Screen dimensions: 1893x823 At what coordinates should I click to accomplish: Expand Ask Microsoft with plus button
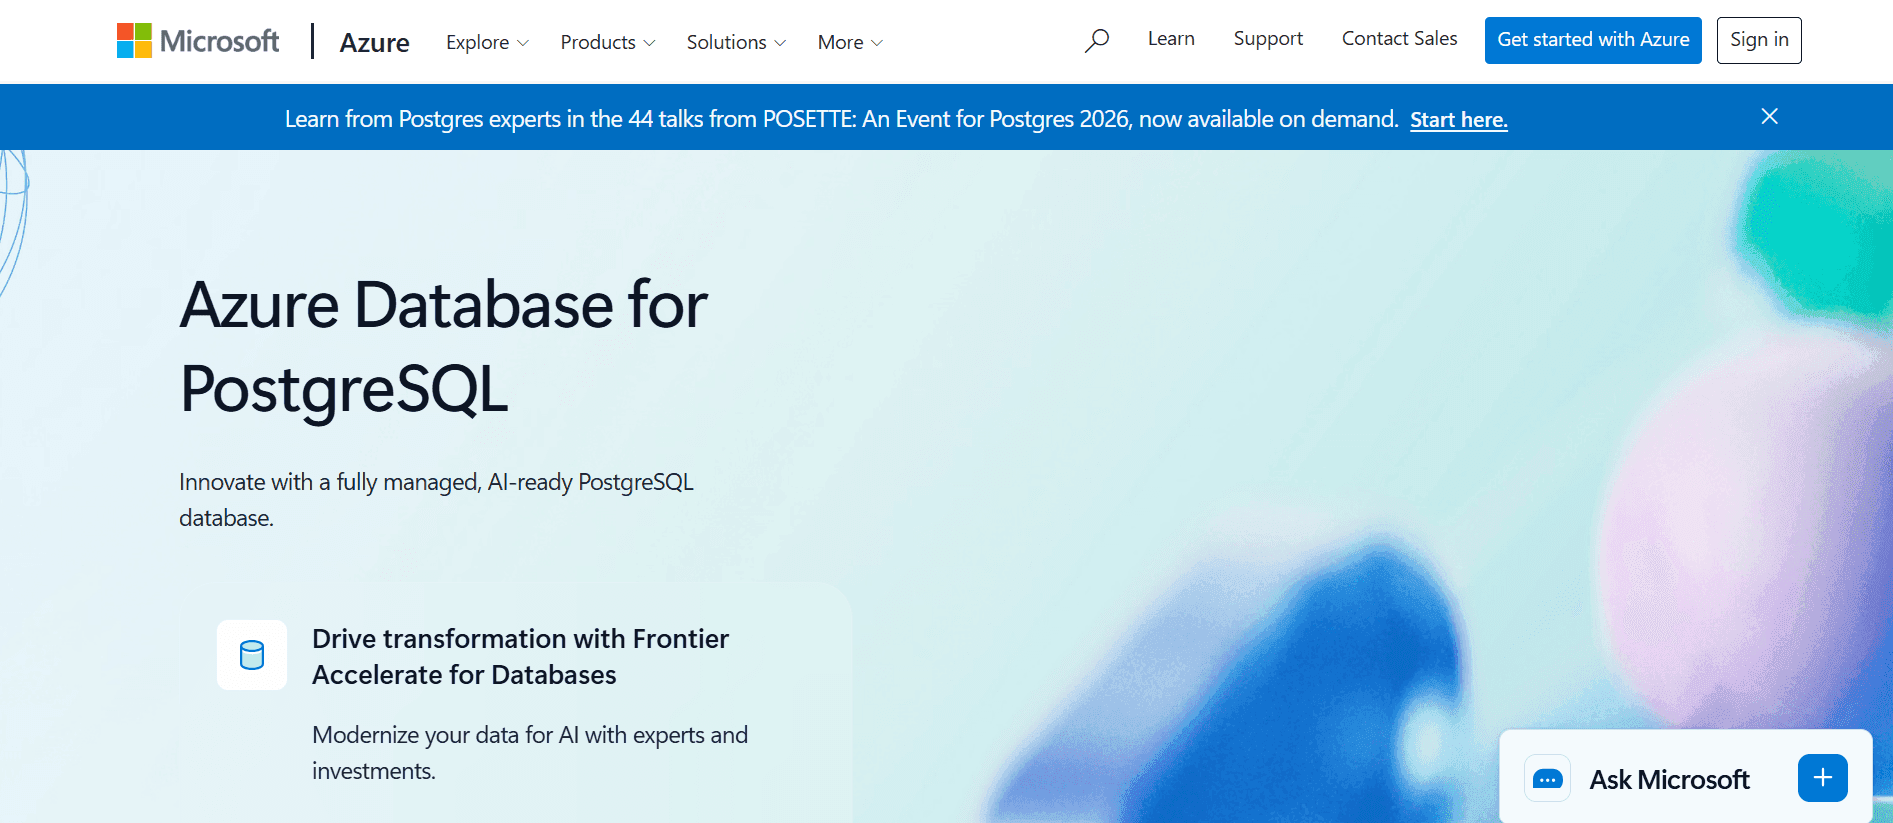click(1822, 778)
